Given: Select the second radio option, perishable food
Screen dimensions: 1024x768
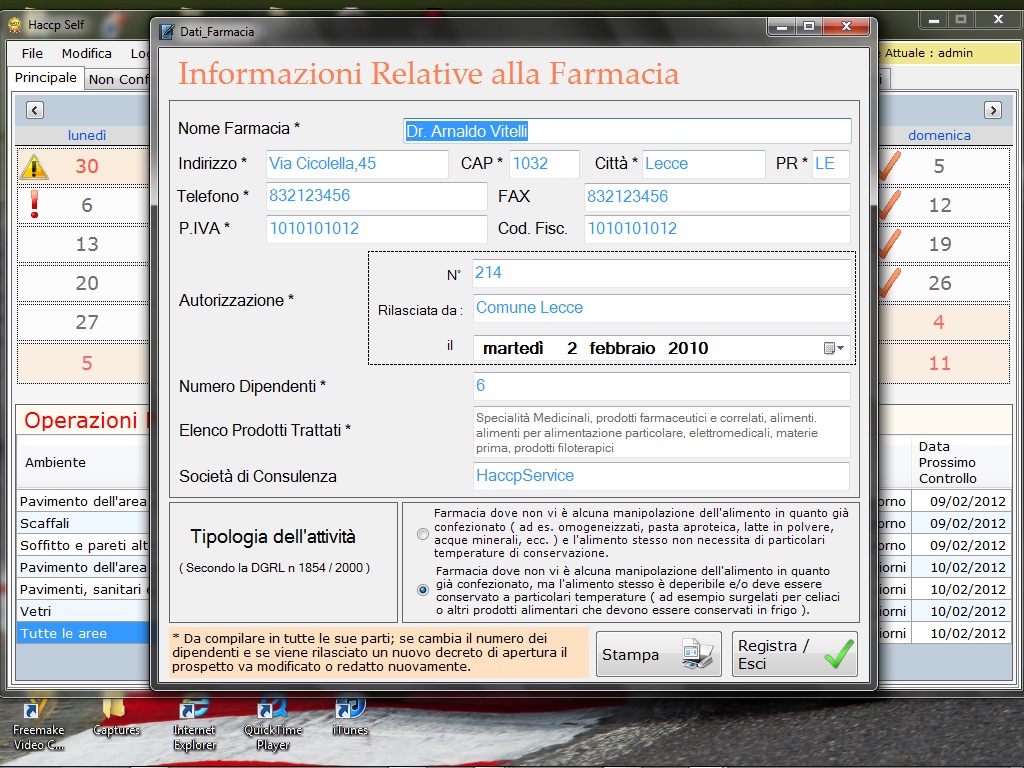Looking at the screenshot, I should pyautogui.click(x=423, y=590).
